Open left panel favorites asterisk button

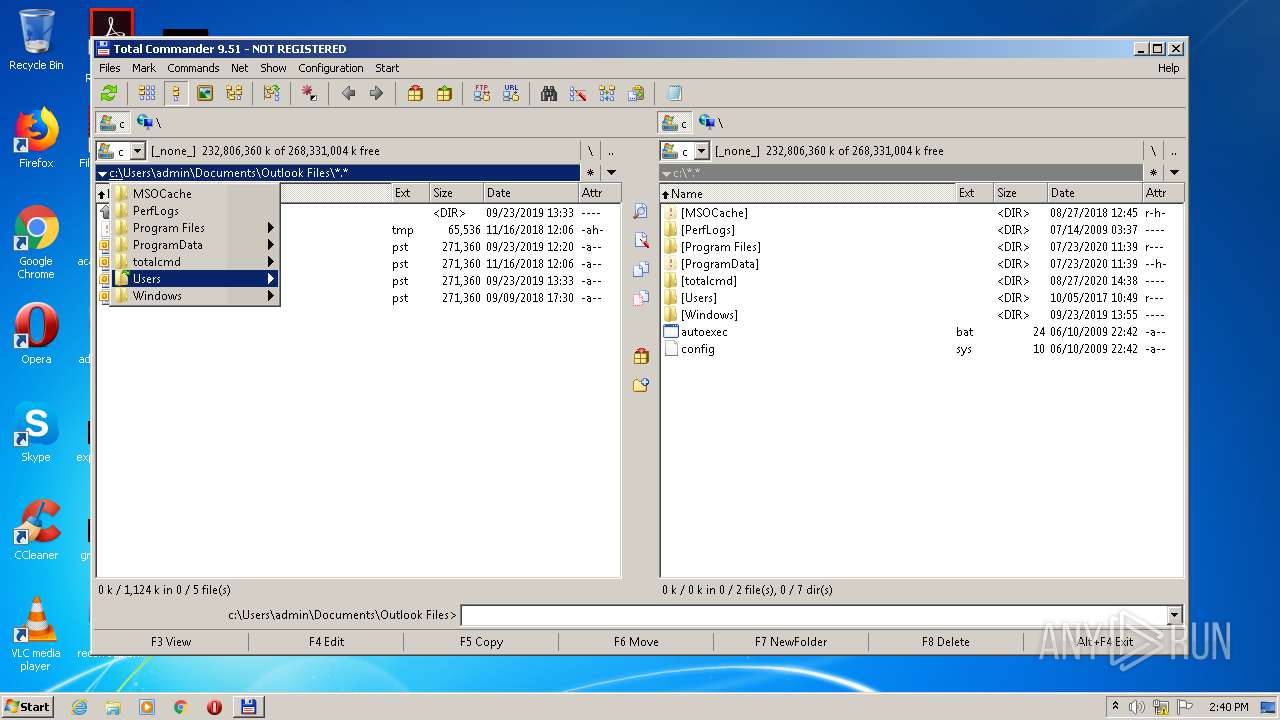591,173
